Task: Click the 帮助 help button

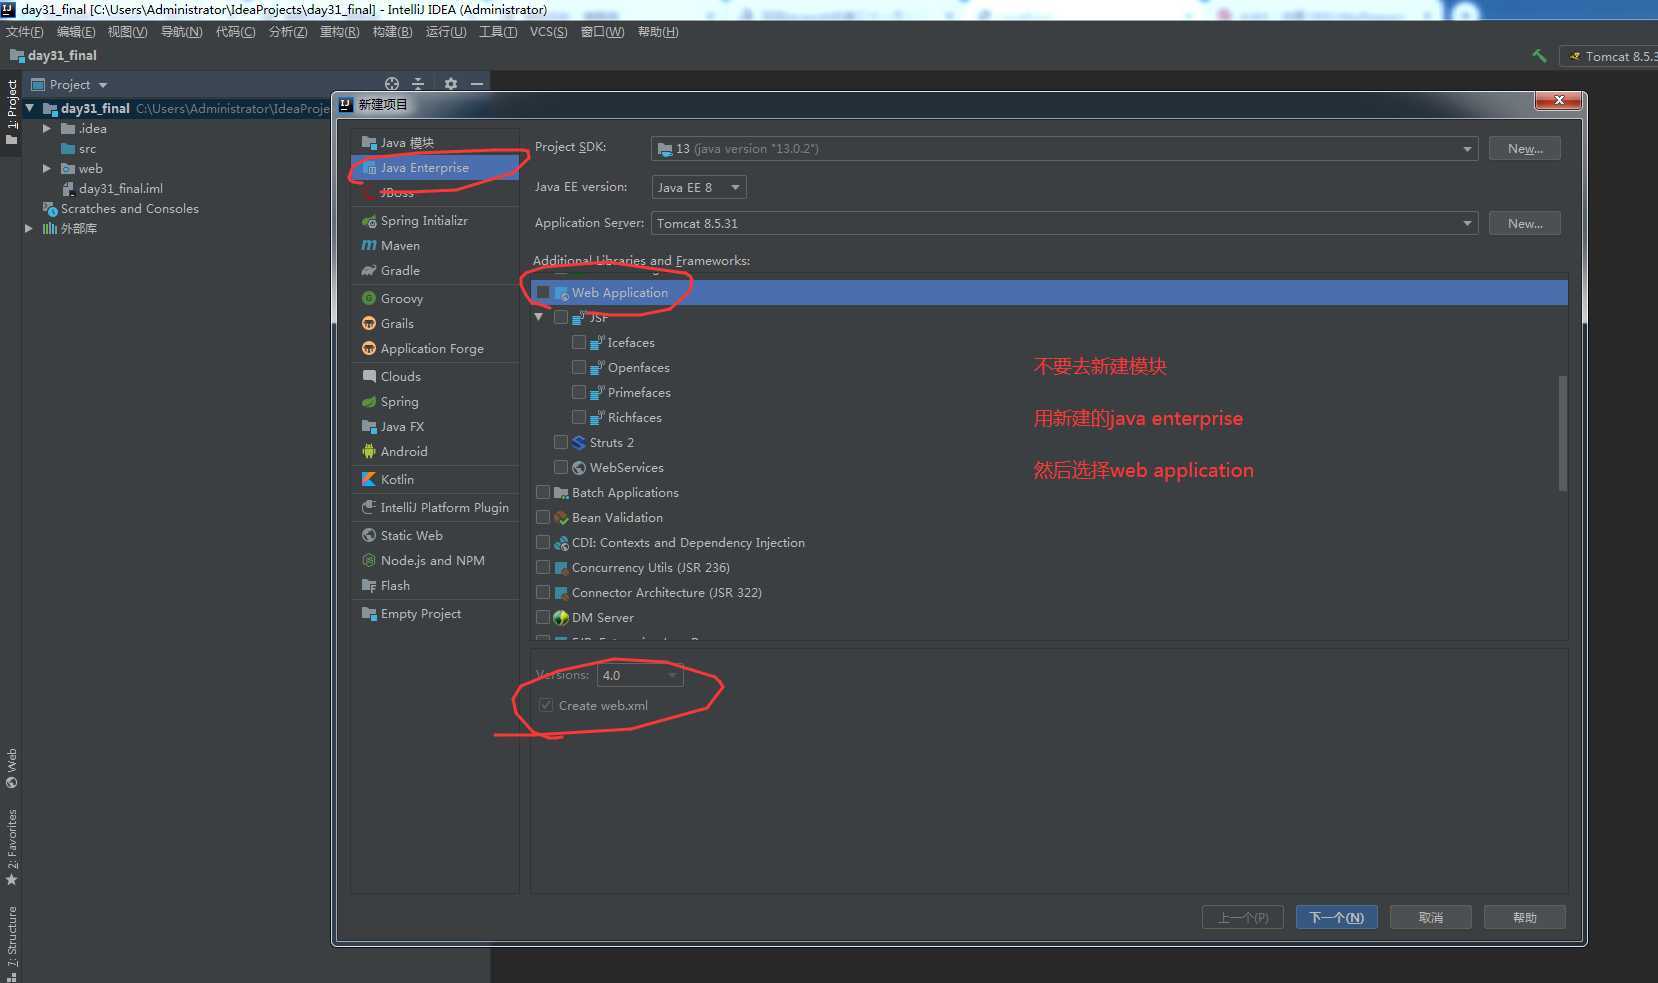Action: (x=1525, y=917)
